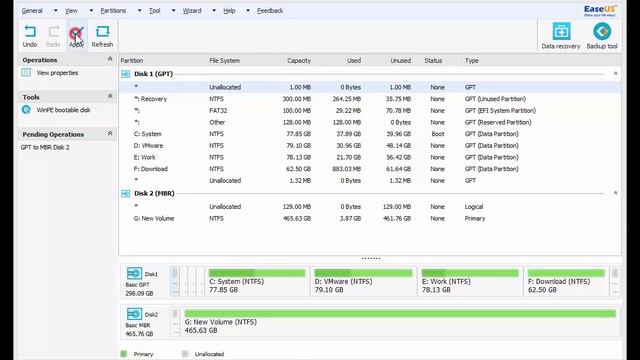Expand dropdown arrow after General
Viewport: 640px width, 360px height.
(56, 11)
